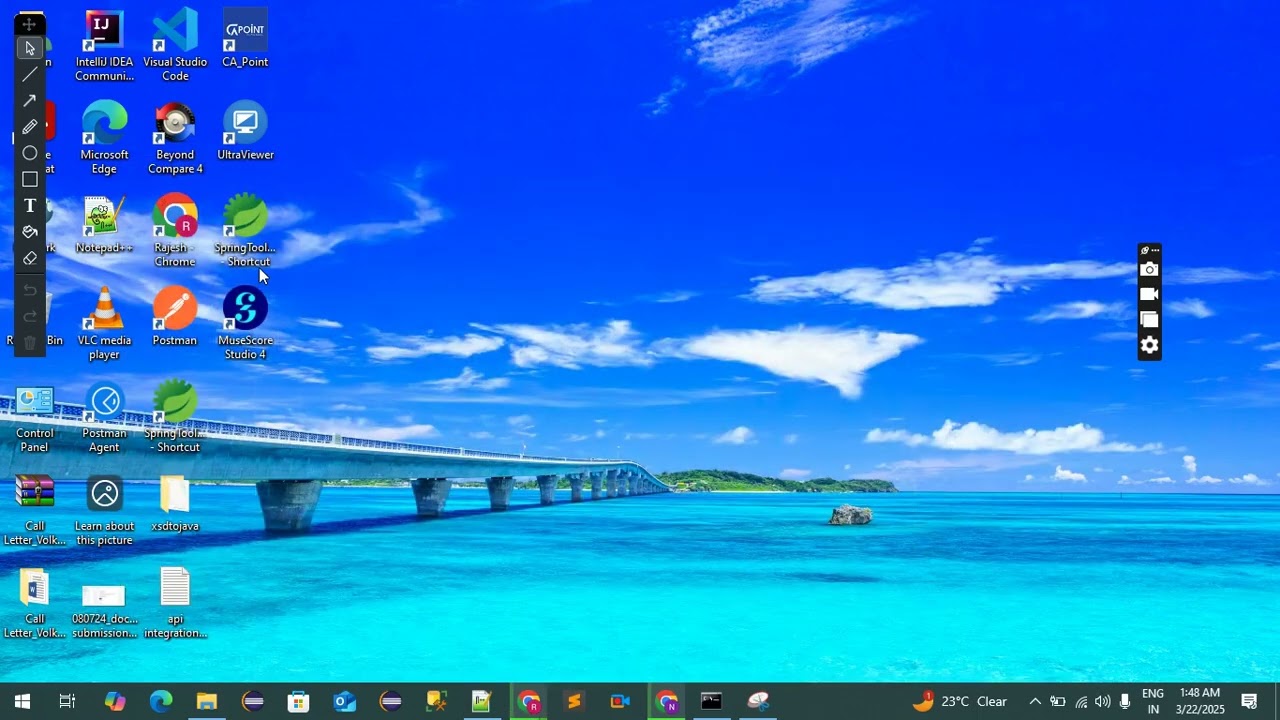The height and width of the screenshot is (720, 1280).
Task: Click the microphone tray icon
Action: pyautogui.click(x=1125, y=701)
